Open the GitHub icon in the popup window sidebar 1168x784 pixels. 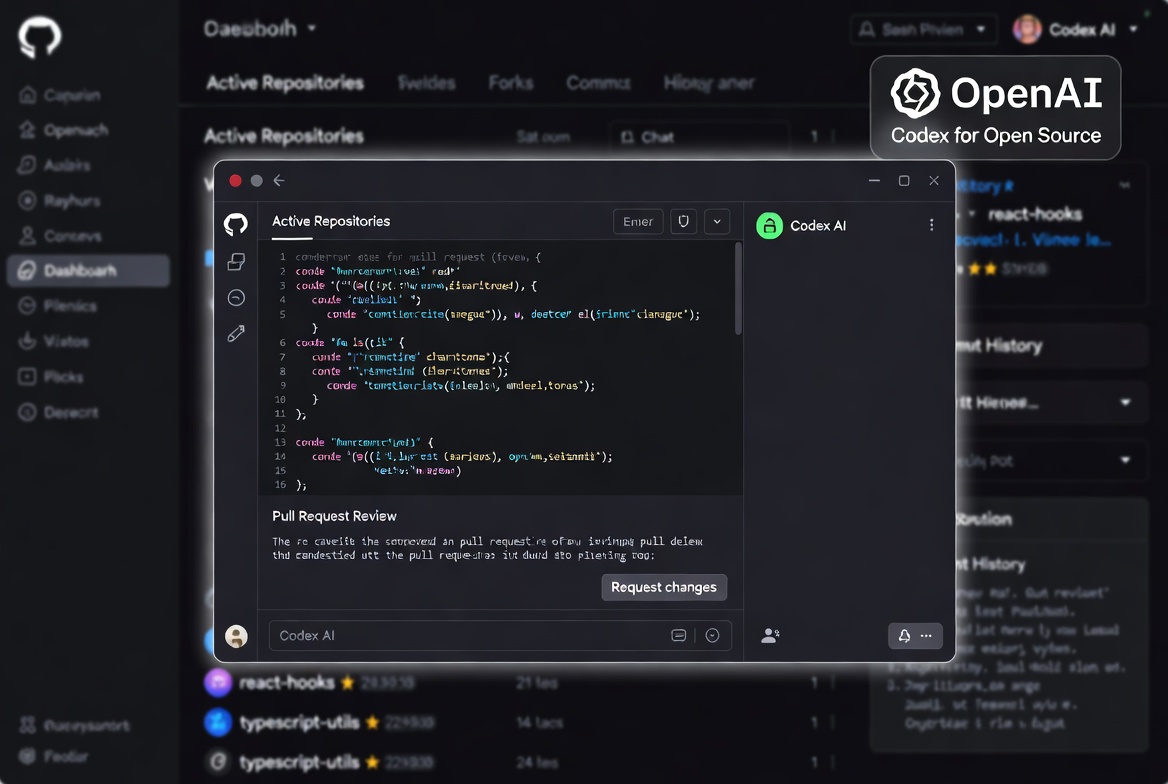tap(236, 224)
